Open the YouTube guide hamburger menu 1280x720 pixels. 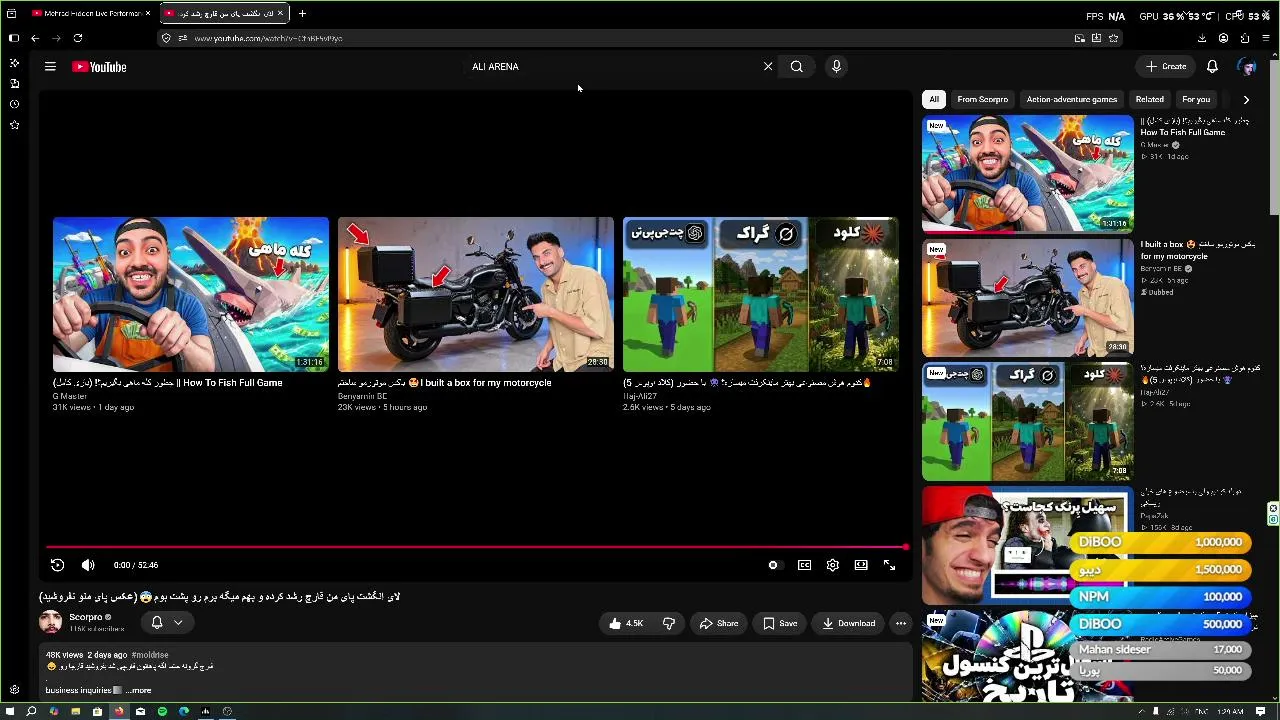pos(50,67)
